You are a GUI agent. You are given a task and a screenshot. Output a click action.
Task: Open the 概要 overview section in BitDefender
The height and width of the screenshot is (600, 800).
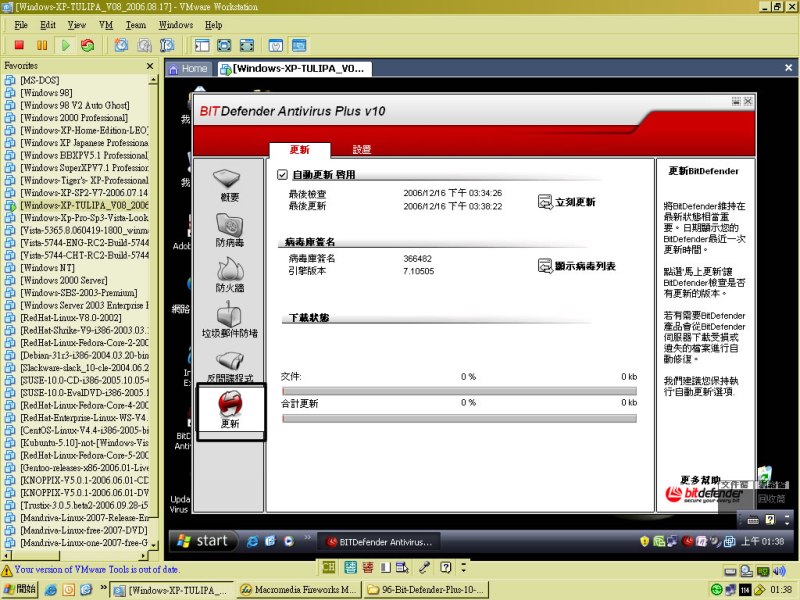[x=229, y=185]
